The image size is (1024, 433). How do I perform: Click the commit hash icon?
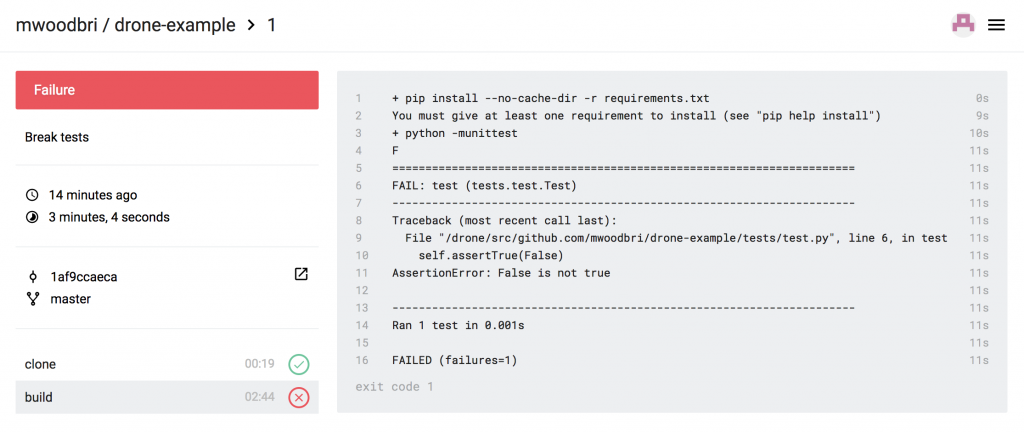(32, 276)
